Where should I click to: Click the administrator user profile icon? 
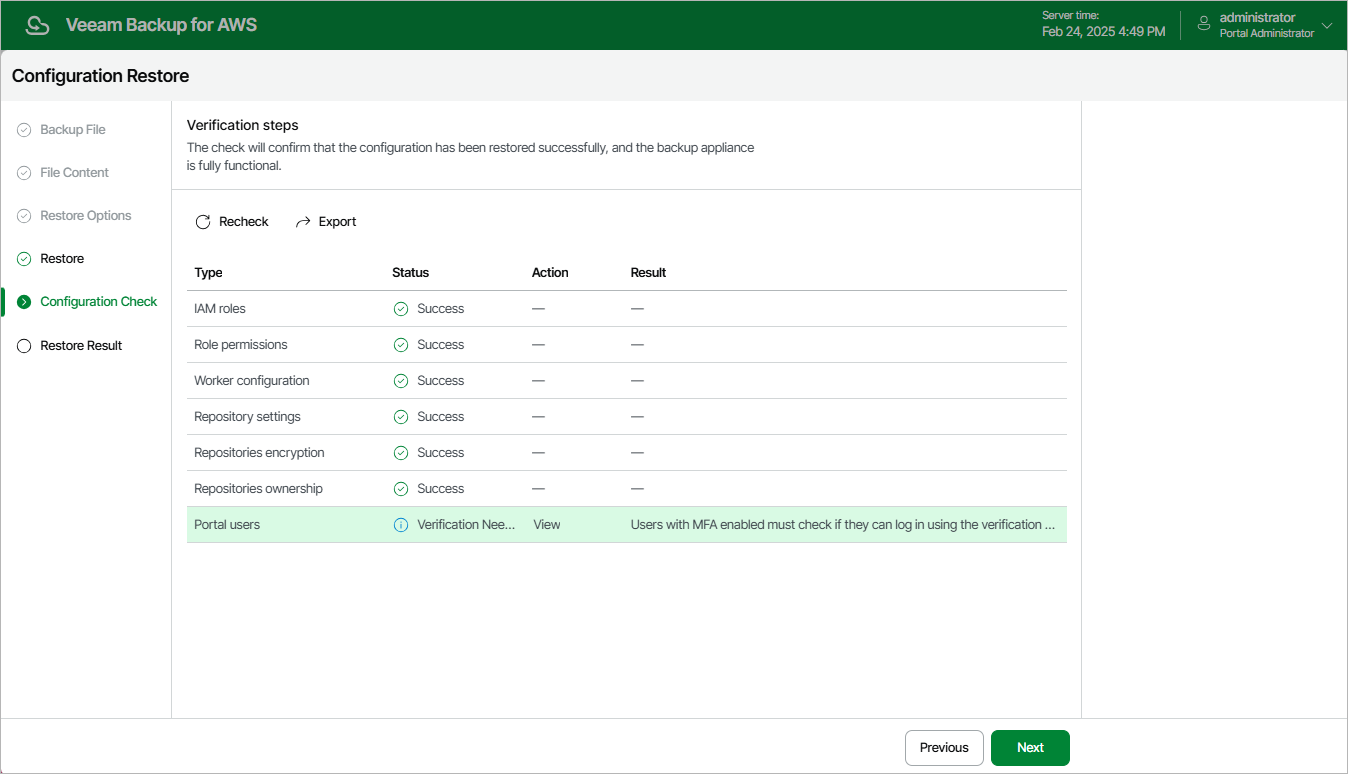point(1204,24)
